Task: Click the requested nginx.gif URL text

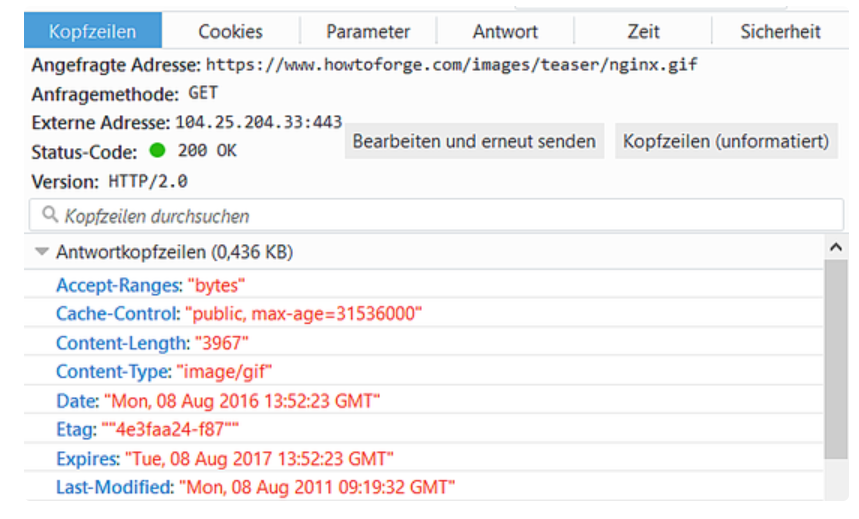Action: [x=451, y=65]
